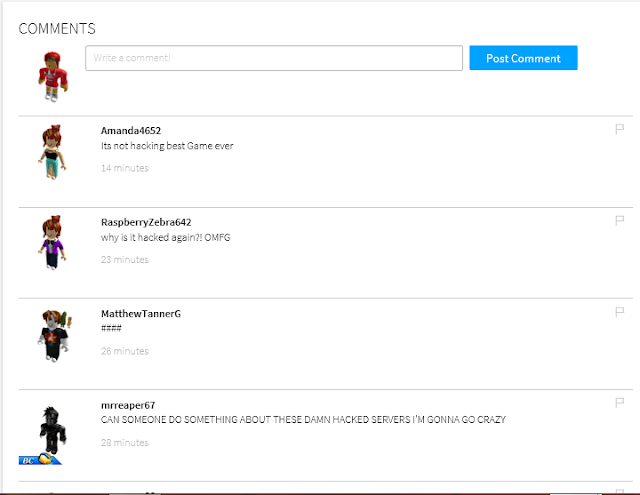Click the Post Comment button
Screen dimensions: 640x495
coord(523,58)
